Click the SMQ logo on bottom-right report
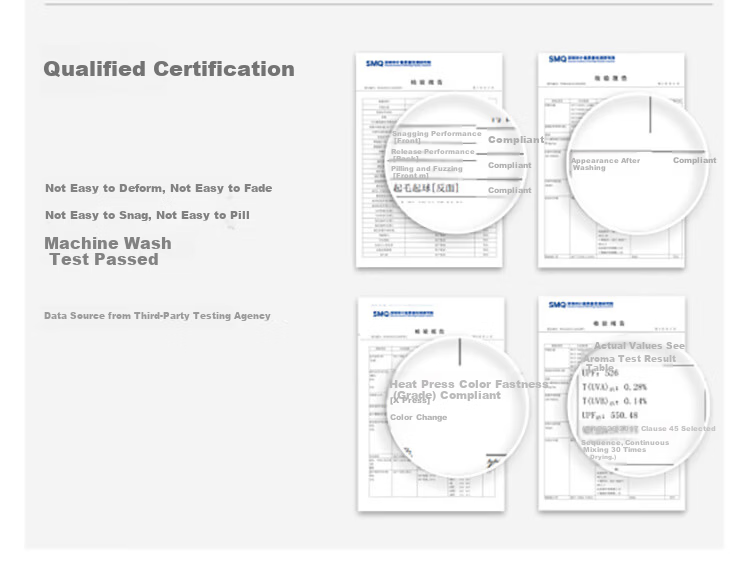This screenshot has height=567, width=750. [x=581, y=305]
